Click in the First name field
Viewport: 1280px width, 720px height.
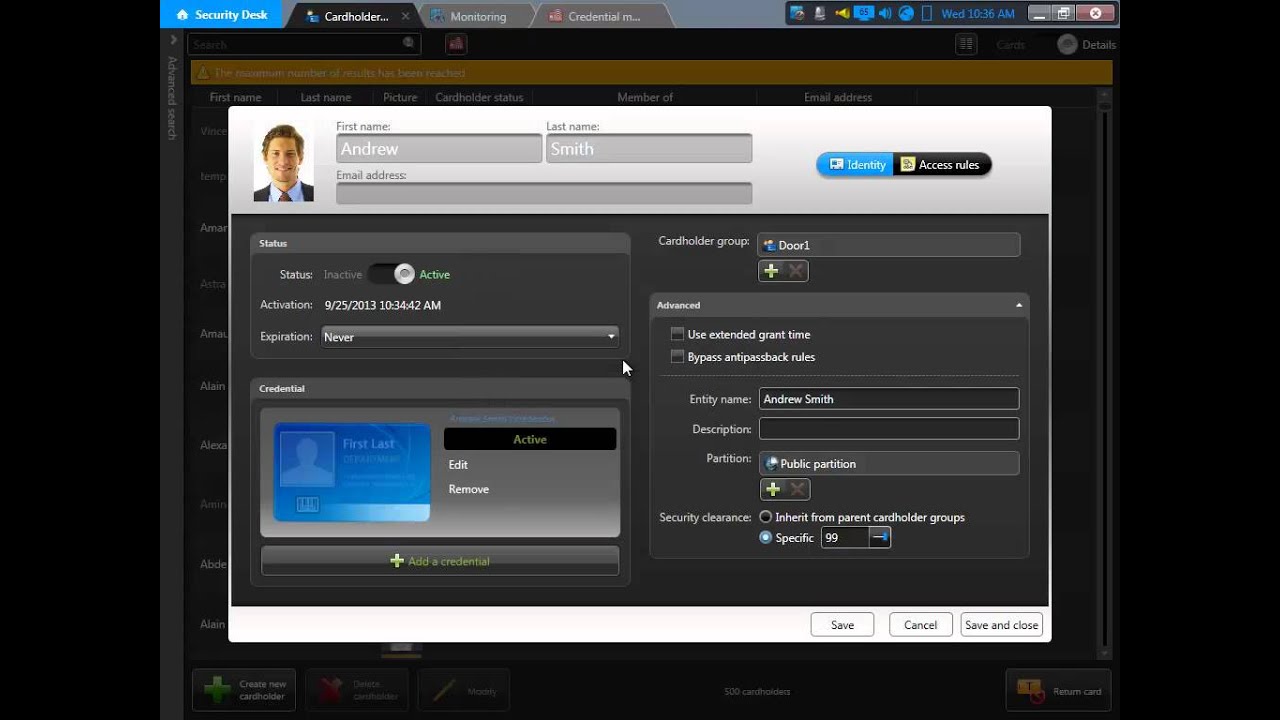coord(439,149)
